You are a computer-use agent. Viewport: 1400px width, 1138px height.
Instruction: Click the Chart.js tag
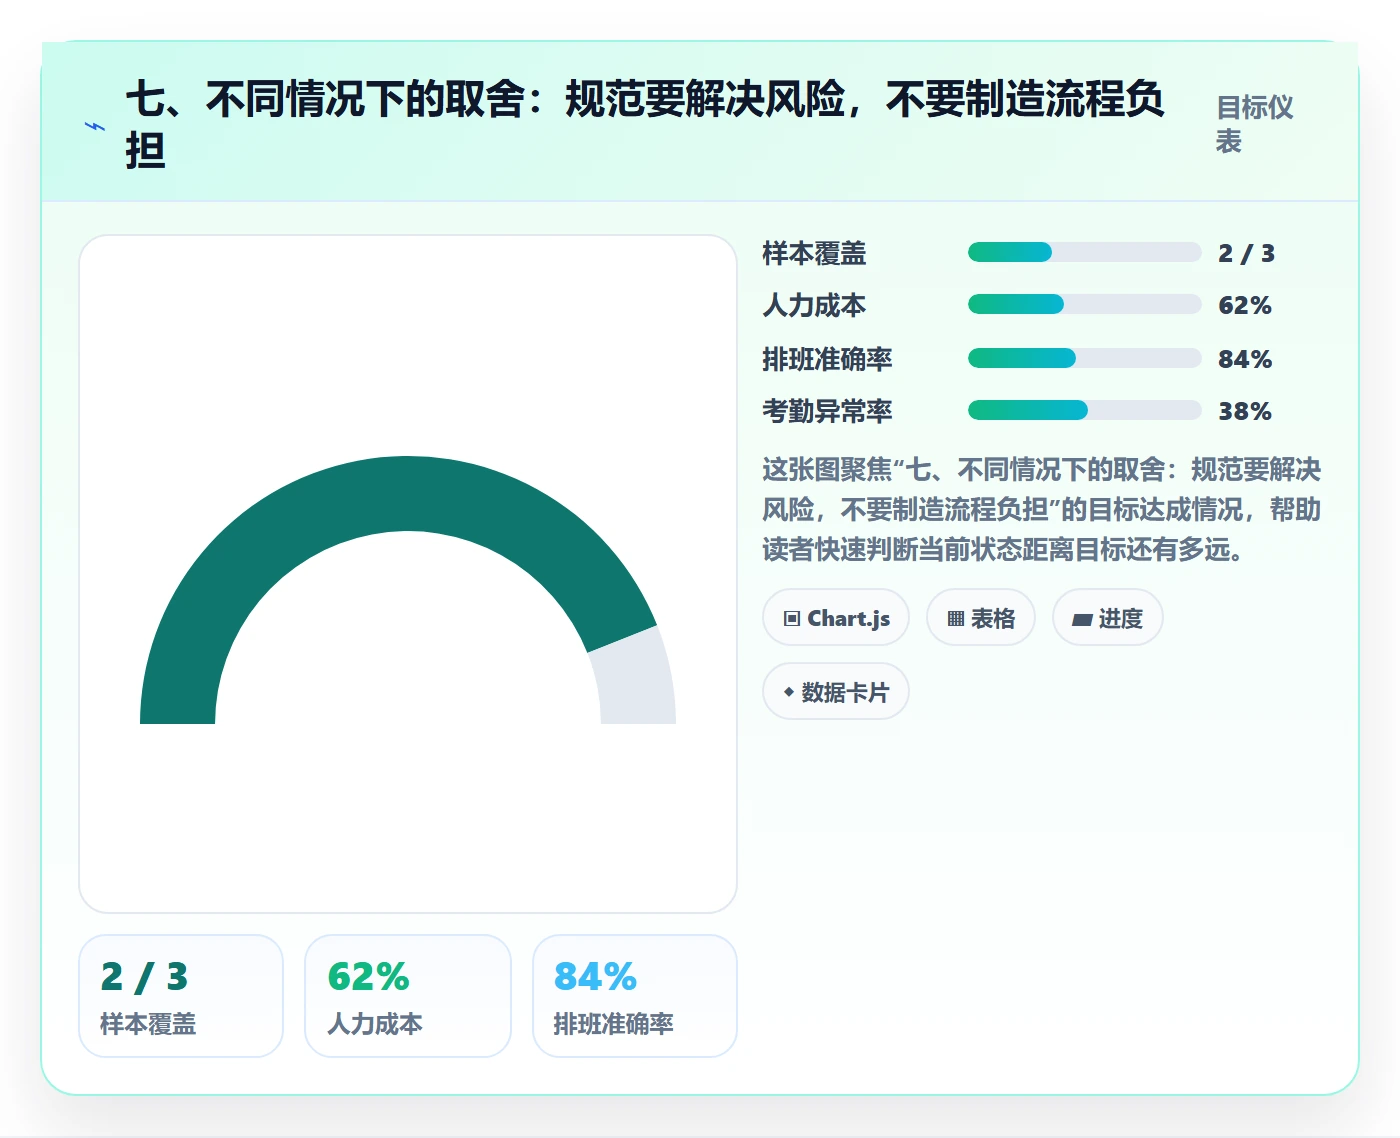pyautogui.click(x=836, y=618)
